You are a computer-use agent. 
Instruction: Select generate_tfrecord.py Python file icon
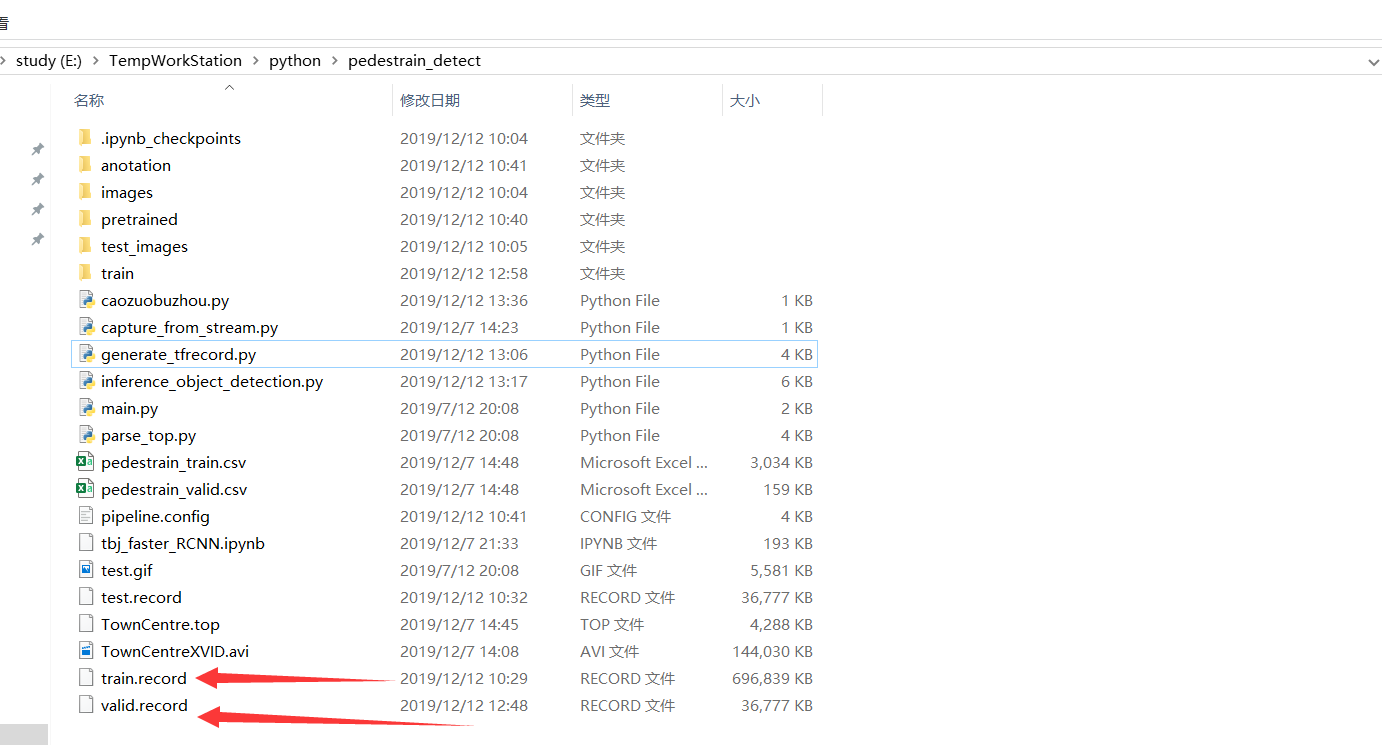pyautogui.click(x=85, y=354)
